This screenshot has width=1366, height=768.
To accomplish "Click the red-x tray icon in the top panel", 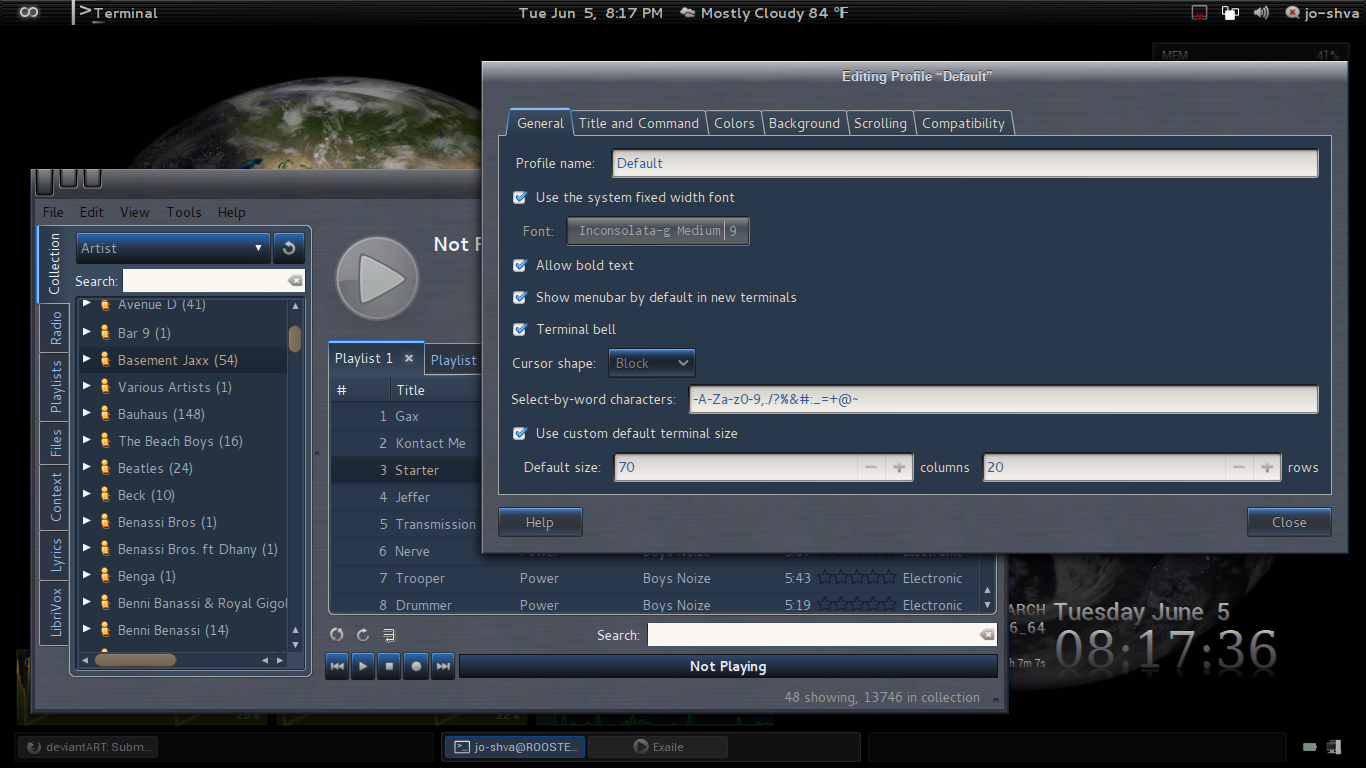I will [1200, 13].
